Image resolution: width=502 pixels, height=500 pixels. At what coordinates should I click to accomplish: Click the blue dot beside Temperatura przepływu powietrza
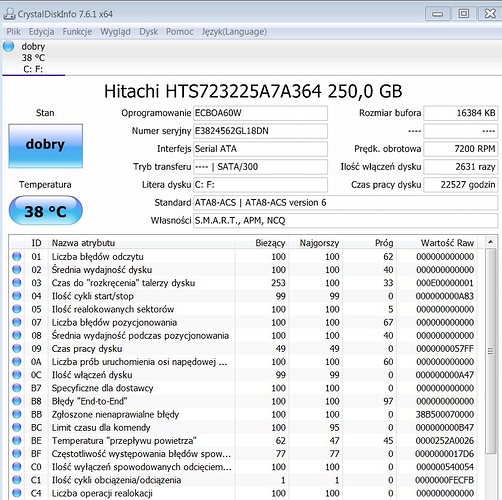click(x=17, y=440)
